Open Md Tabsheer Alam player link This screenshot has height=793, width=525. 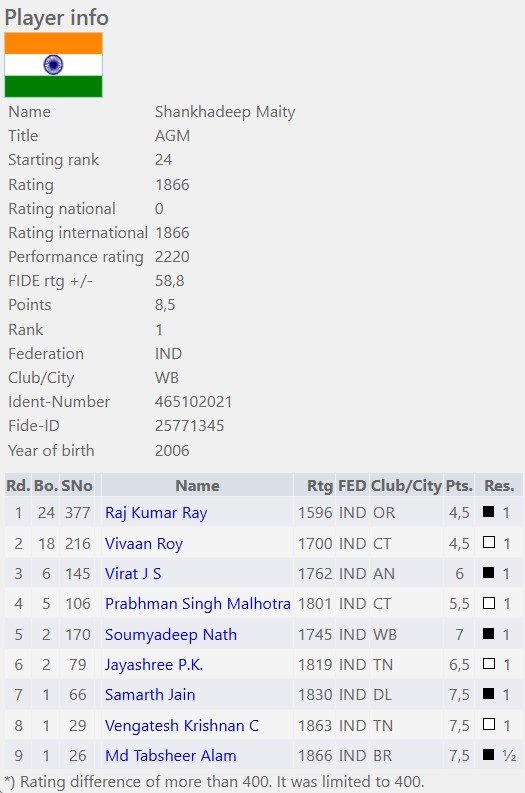(x=170, y=755)
